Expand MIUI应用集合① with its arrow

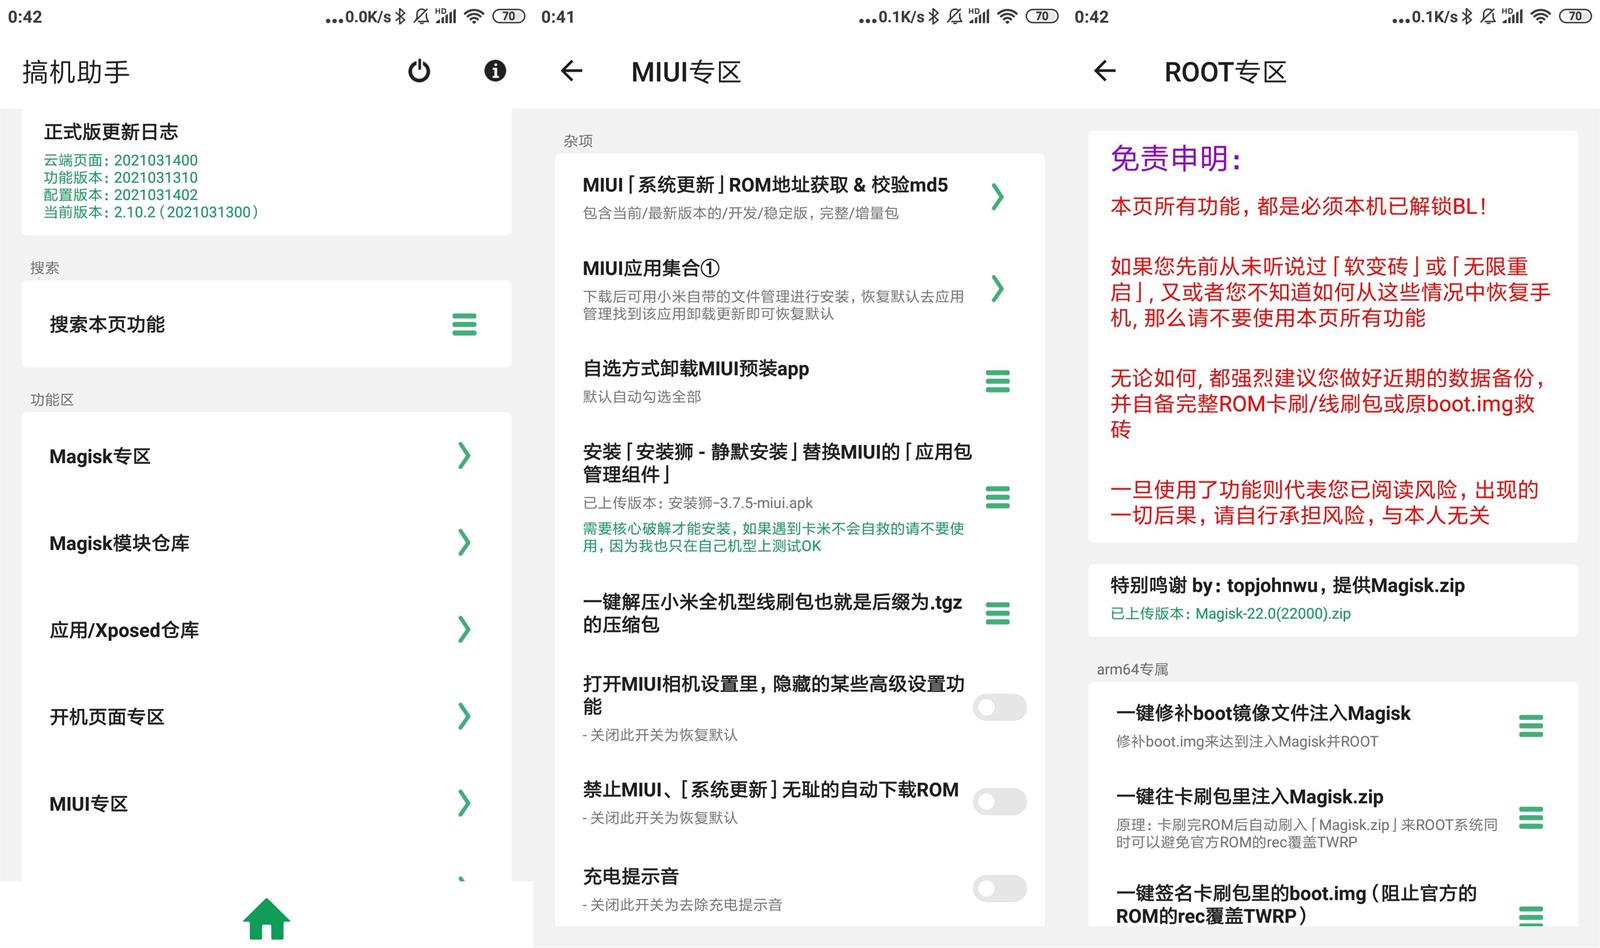(997, 290)
